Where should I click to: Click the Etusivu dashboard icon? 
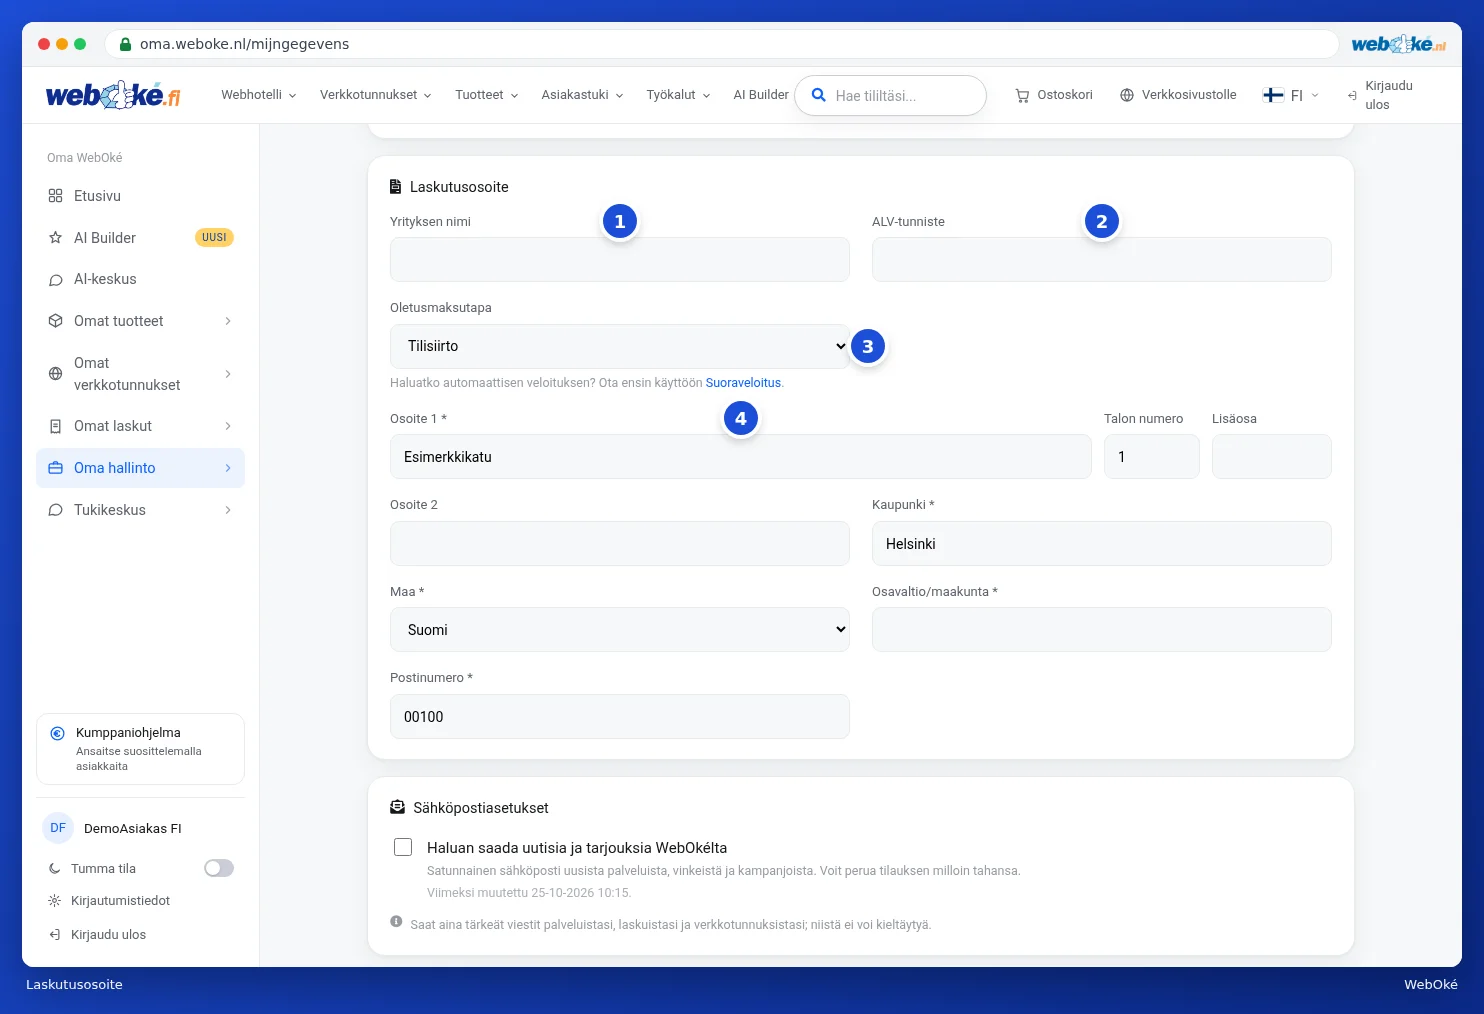56,196
